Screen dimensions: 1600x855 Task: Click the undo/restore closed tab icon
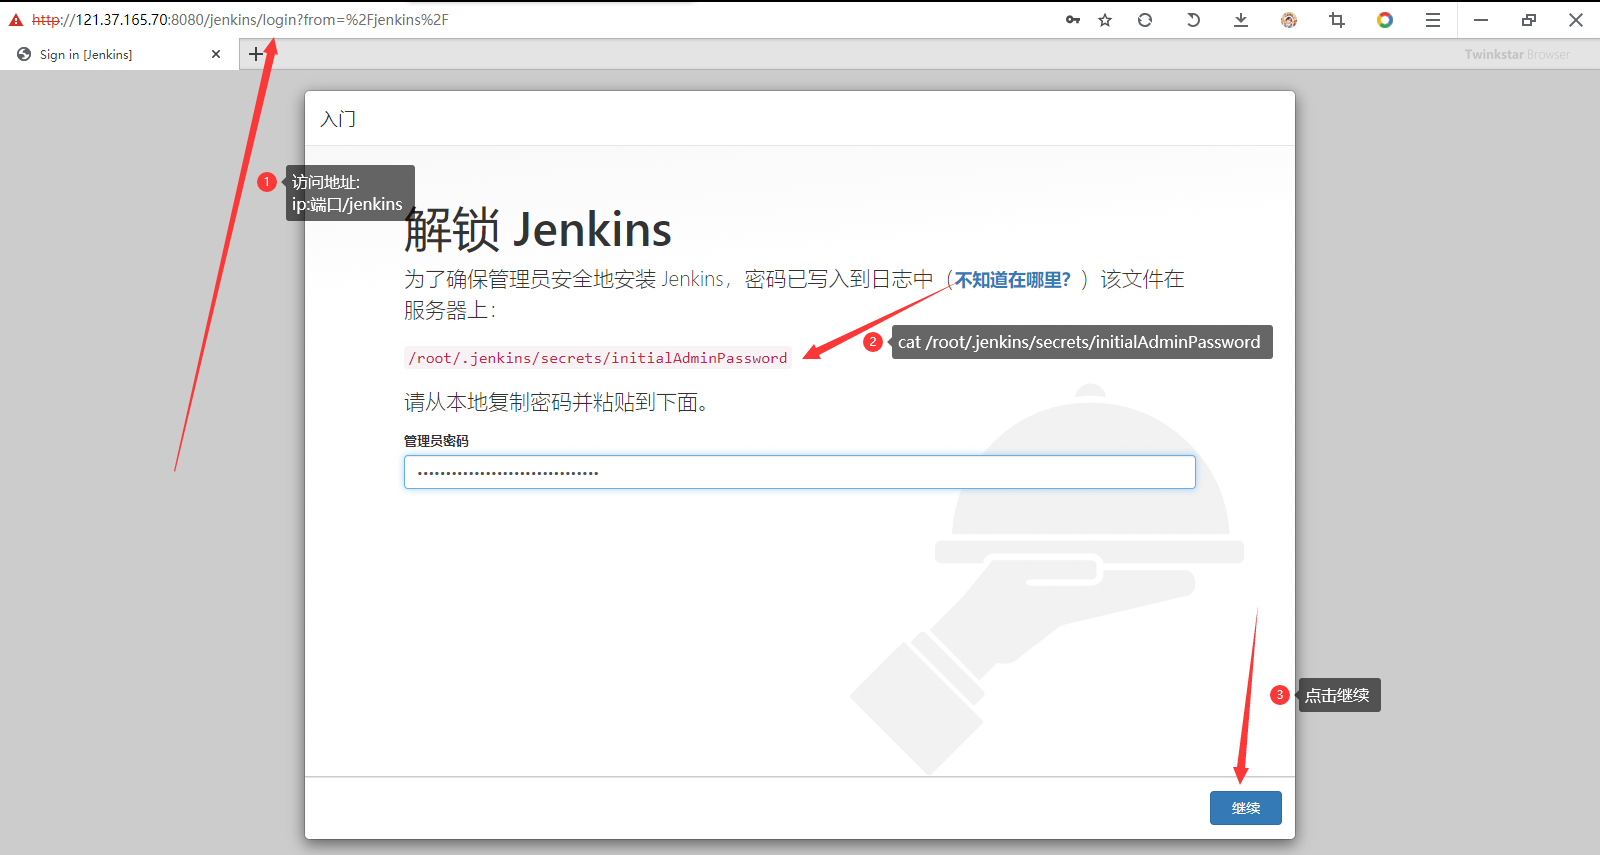1193,20
